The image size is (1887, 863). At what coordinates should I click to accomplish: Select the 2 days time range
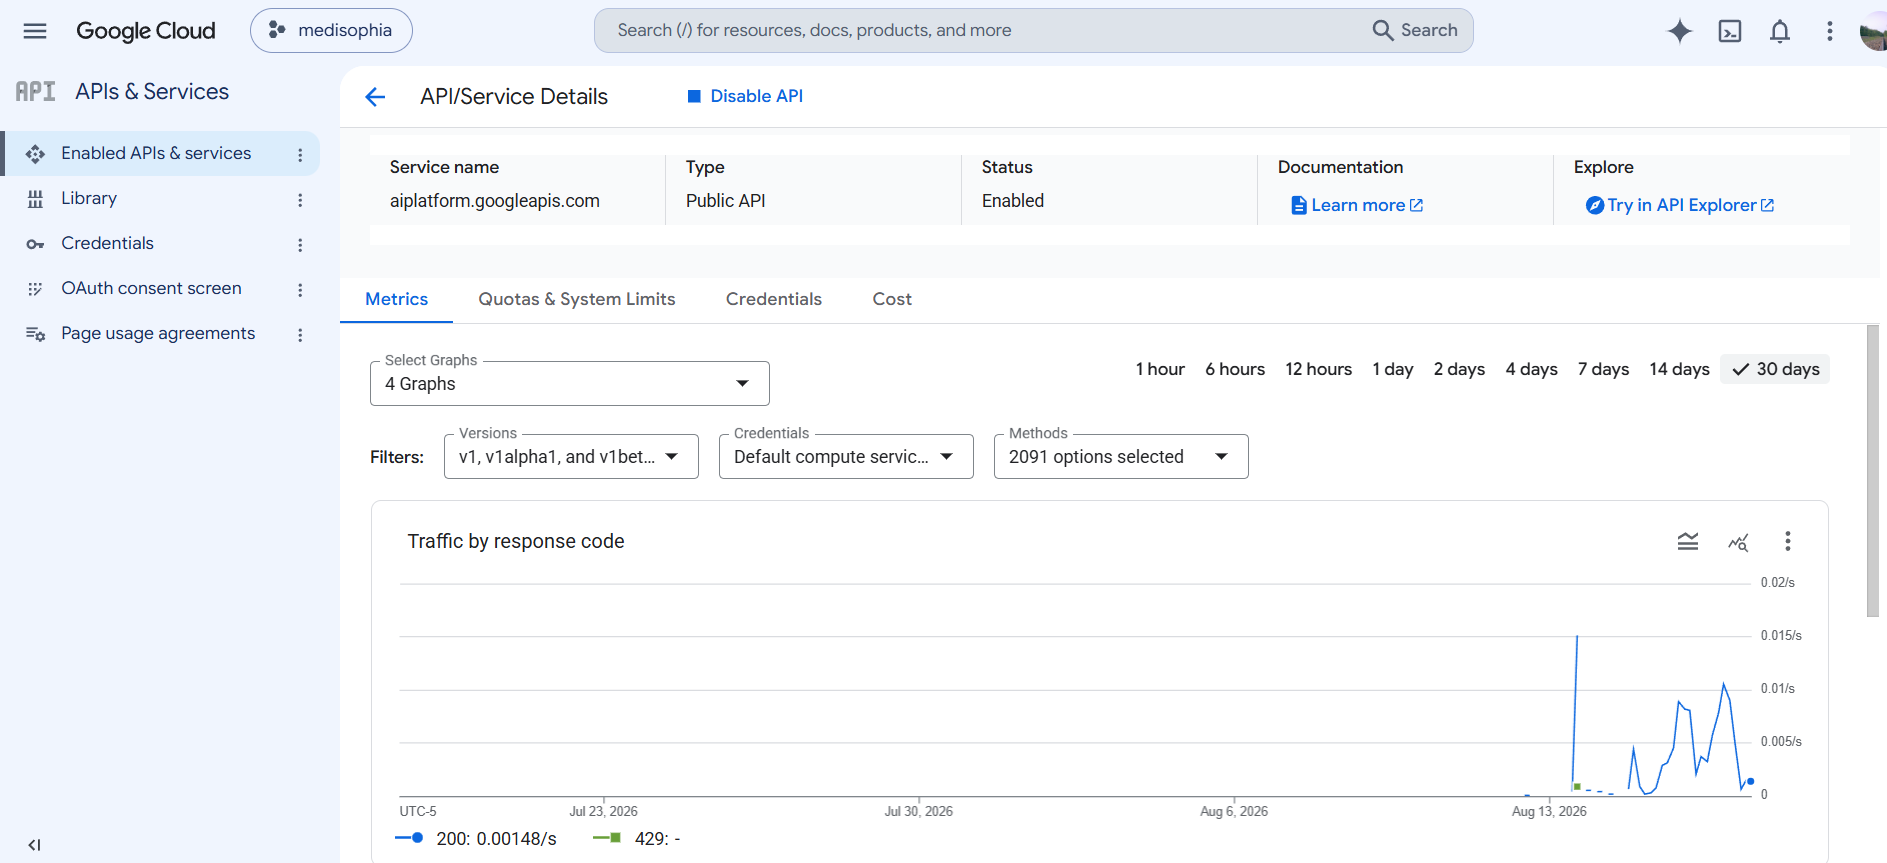[1459, 369]
